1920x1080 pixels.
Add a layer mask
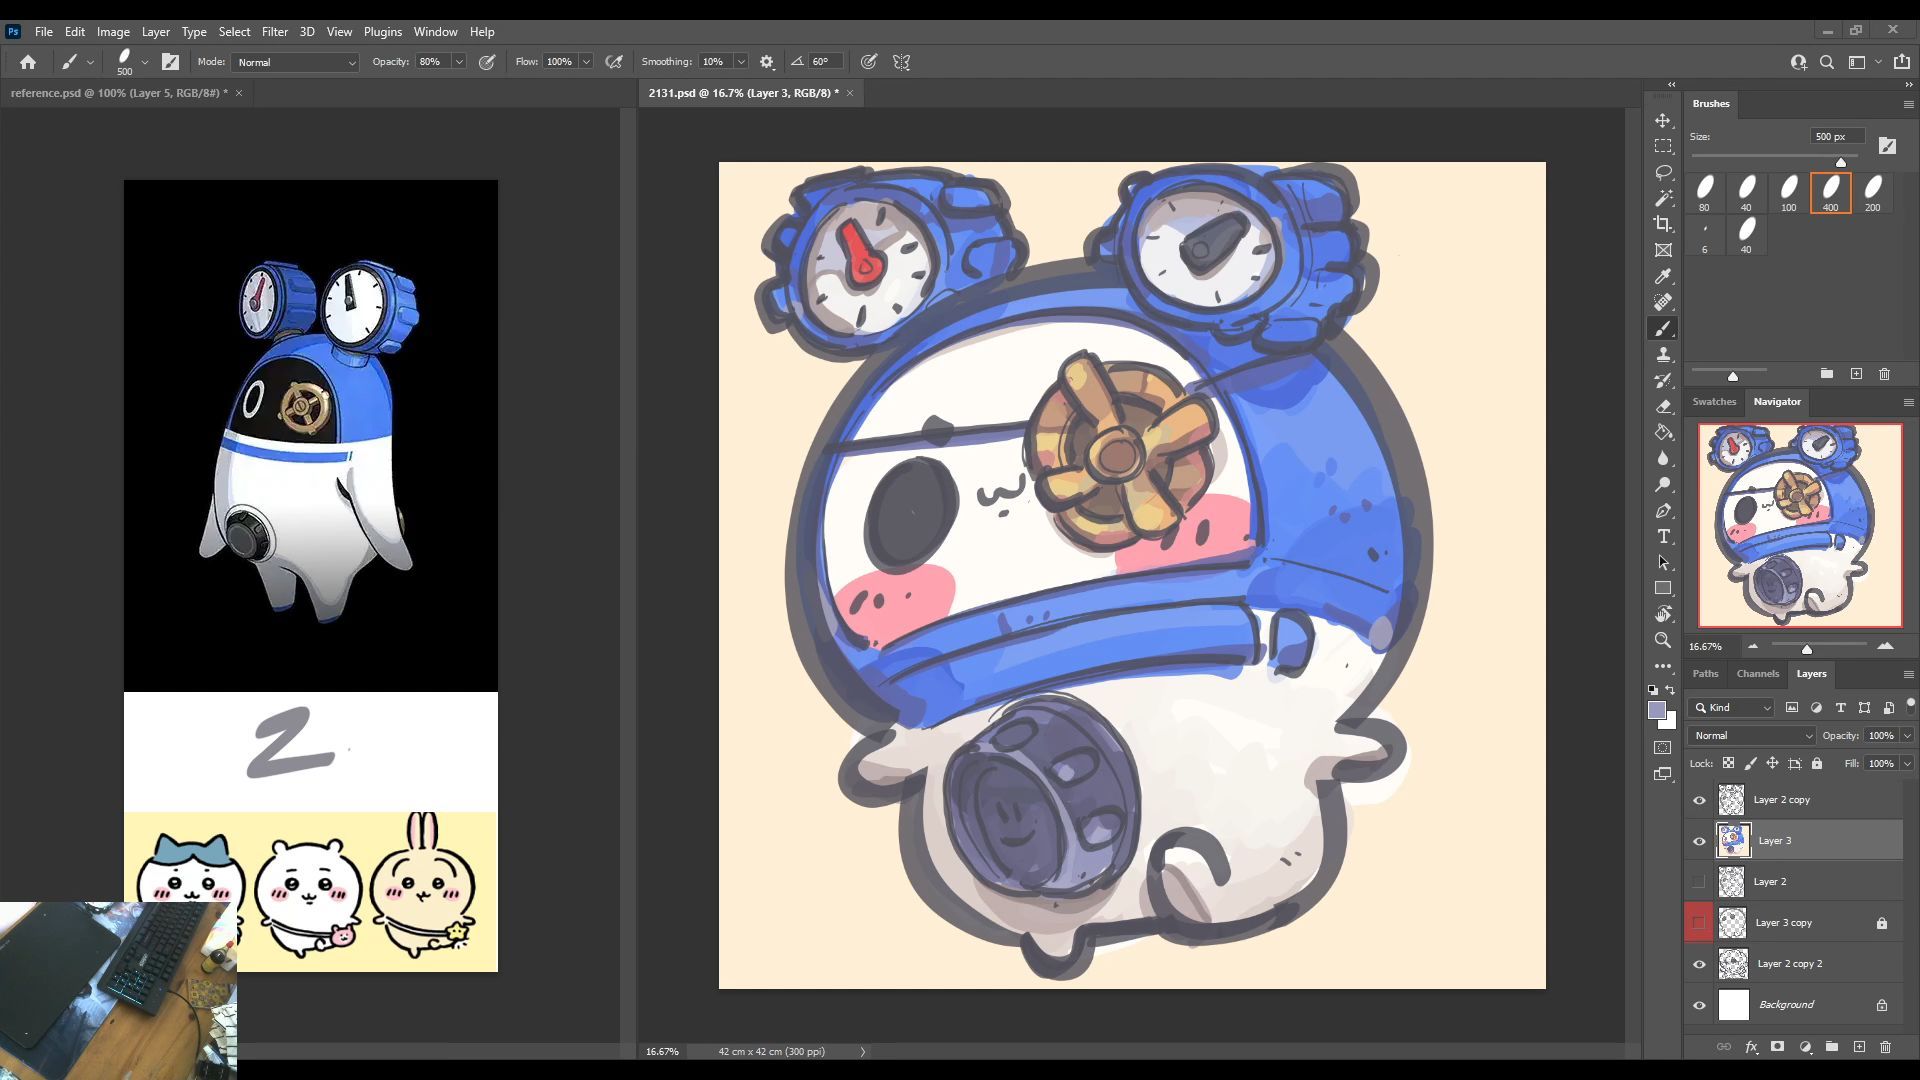pyautogui.click(x=1777, y=1047)
